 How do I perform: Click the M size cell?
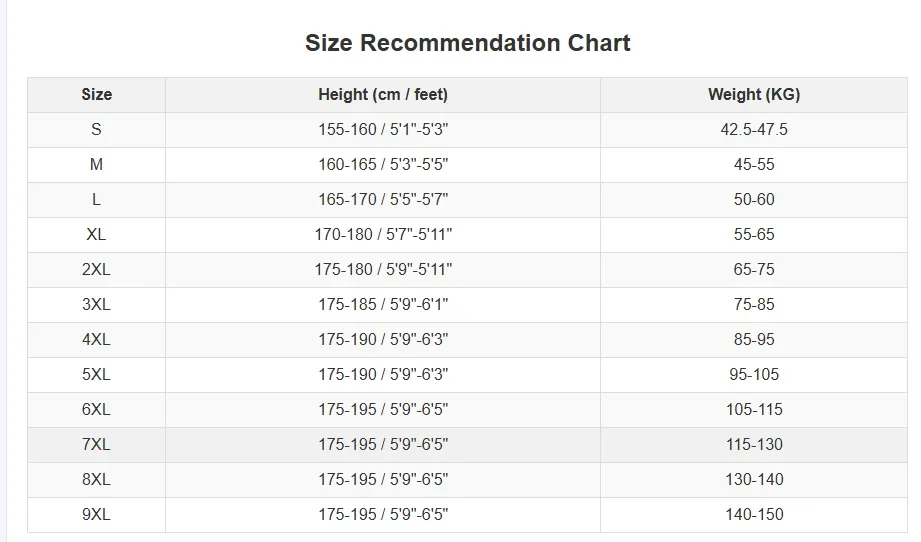(96, 165)
